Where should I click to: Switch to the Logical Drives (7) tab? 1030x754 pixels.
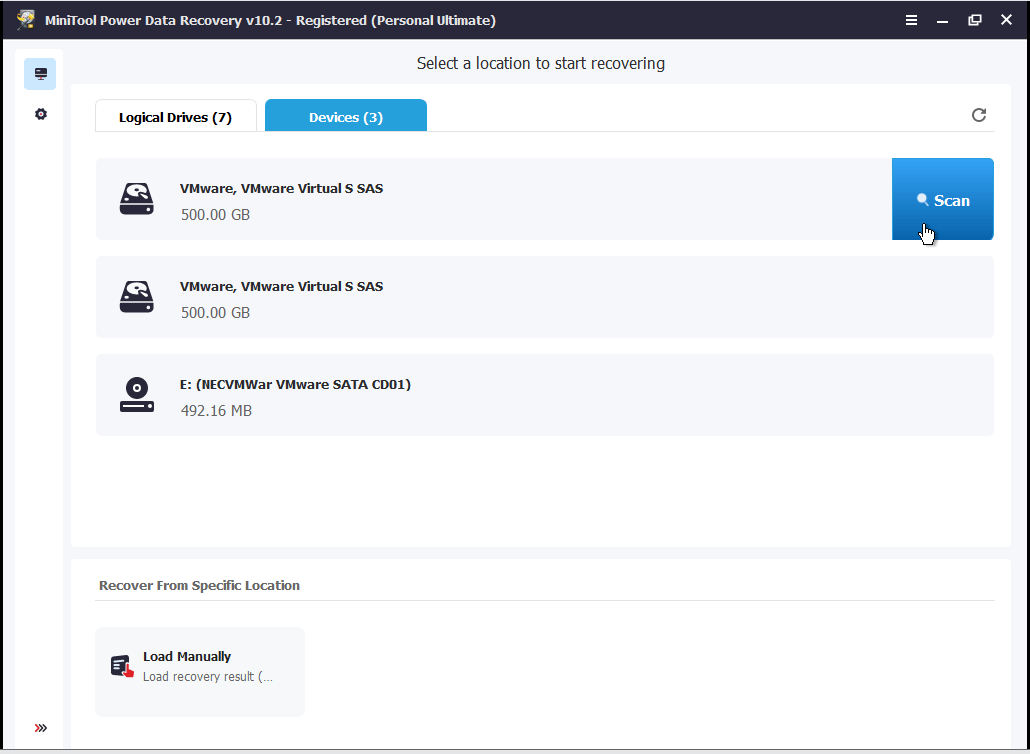click(x=175, y=117)
